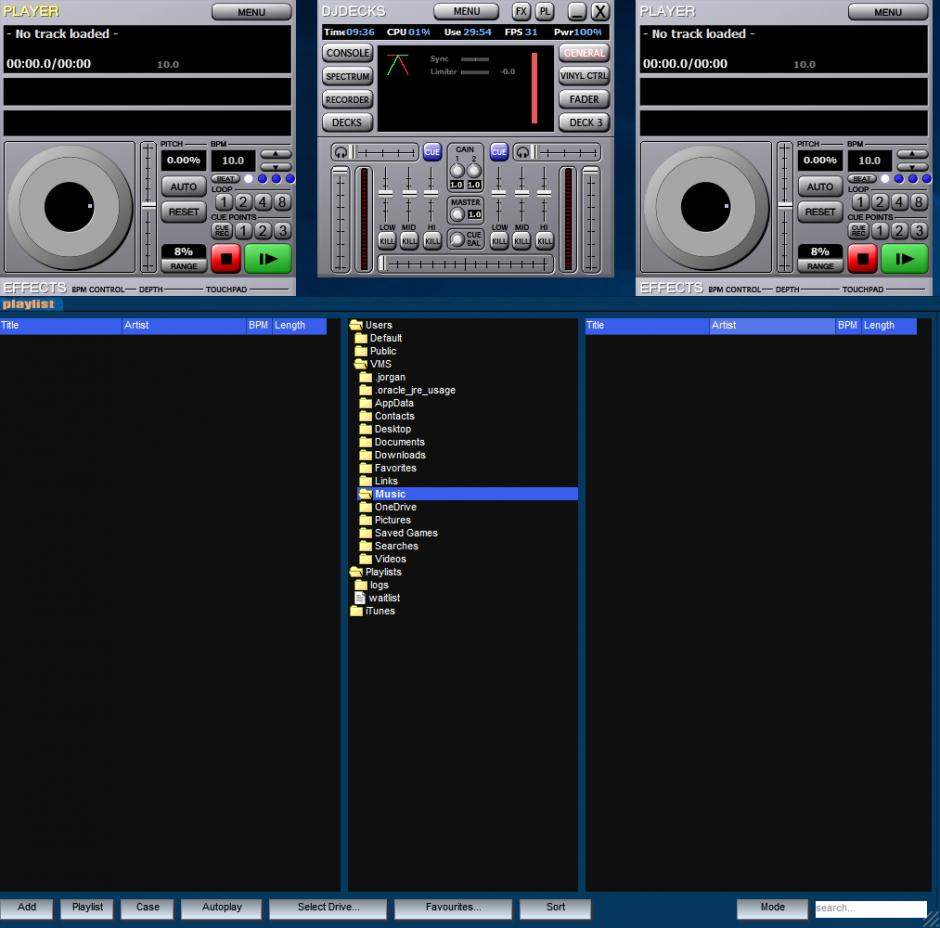Click the waitlist file icon entry

point(378,598)
